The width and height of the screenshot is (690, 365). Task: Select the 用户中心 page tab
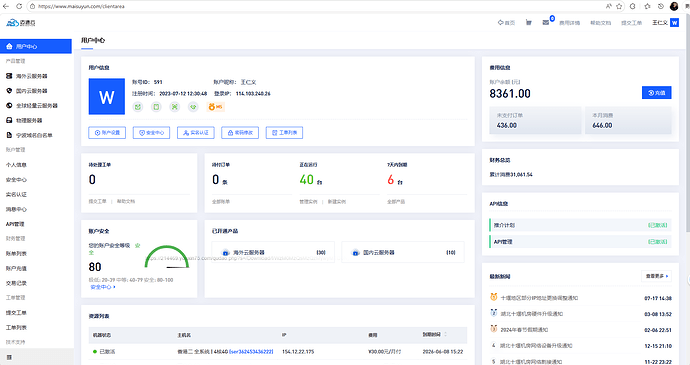(x=93, y=41)
